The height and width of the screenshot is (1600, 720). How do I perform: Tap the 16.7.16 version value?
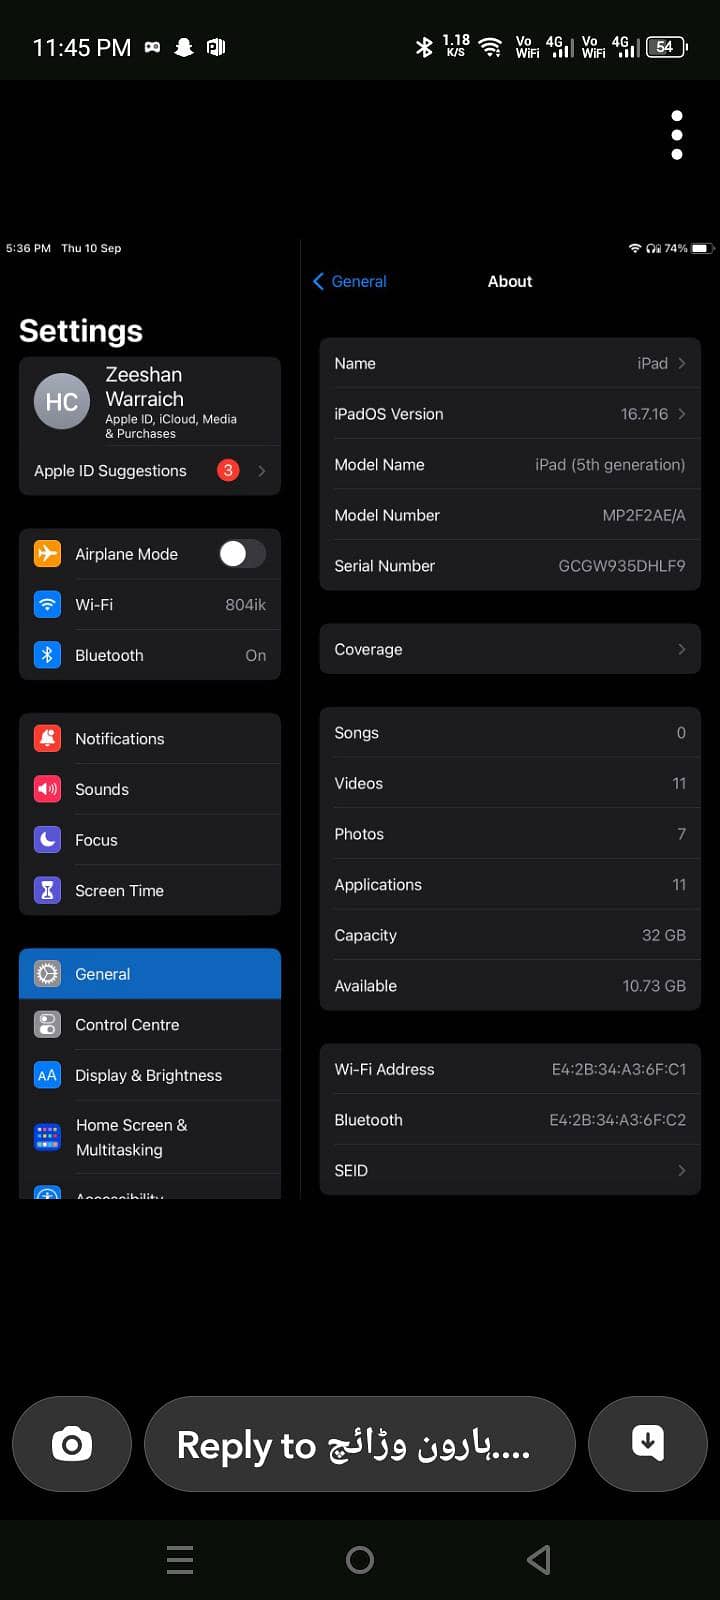pos(644,414)
